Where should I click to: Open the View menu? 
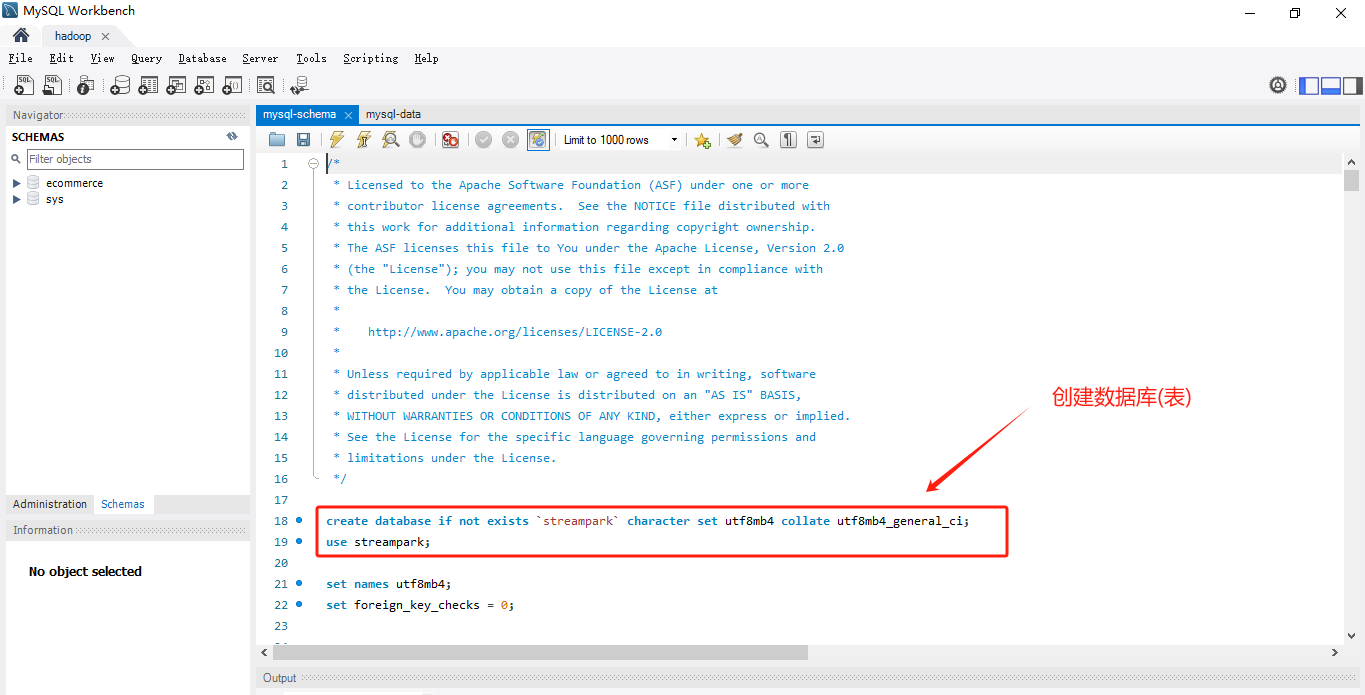(x=102, y=58)
